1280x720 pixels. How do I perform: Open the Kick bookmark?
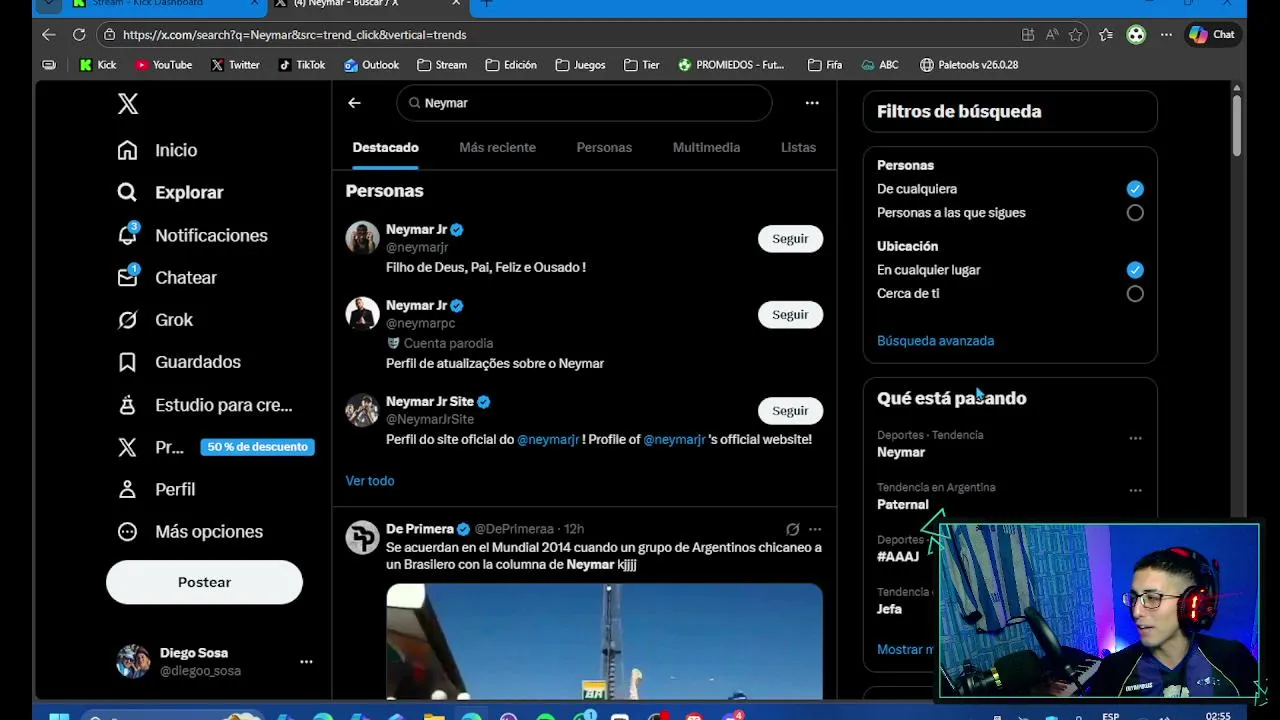pos(98,65)
